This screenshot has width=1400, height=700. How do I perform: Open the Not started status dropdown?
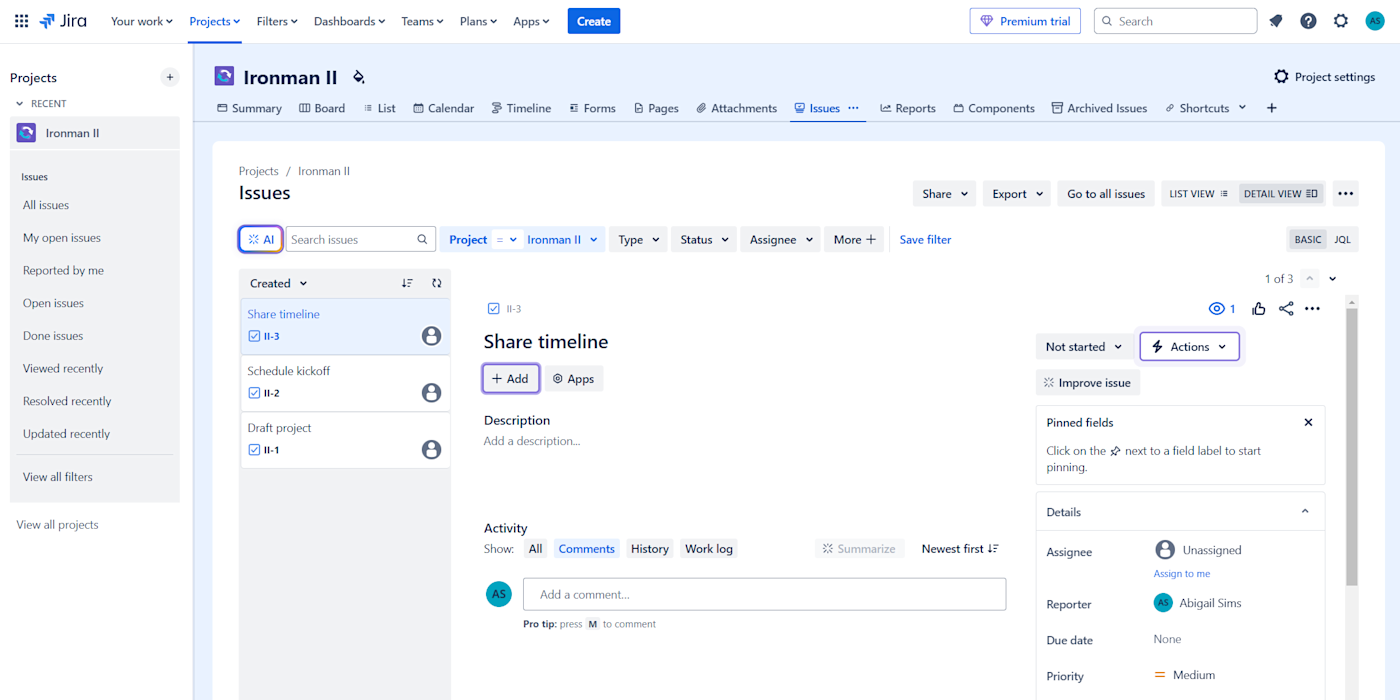[1085, 347]
